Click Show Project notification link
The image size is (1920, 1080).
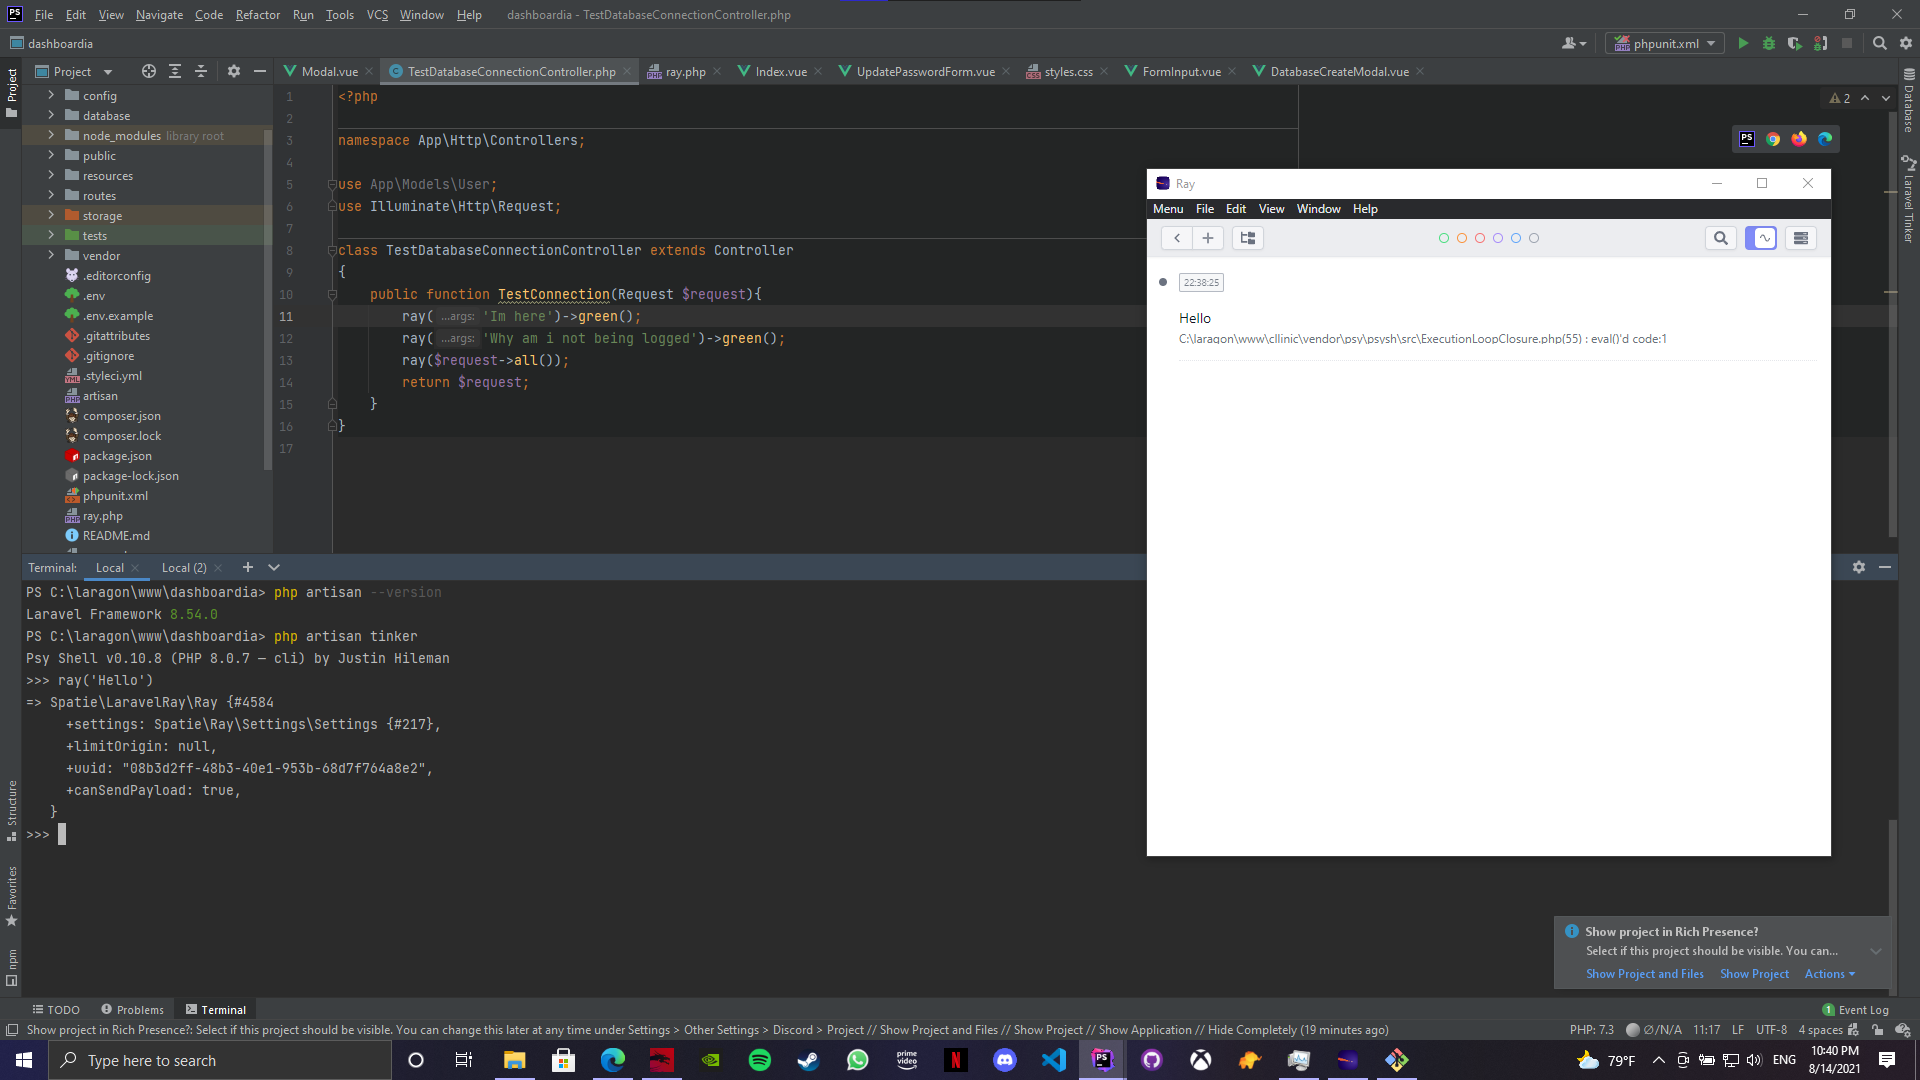1754,974
